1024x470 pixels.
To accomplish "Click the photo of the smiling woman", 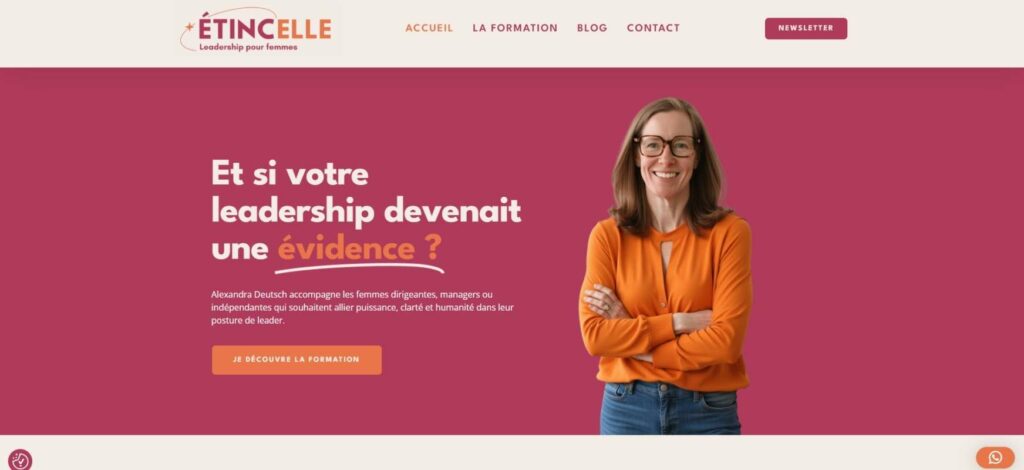I will click(665, 266).
